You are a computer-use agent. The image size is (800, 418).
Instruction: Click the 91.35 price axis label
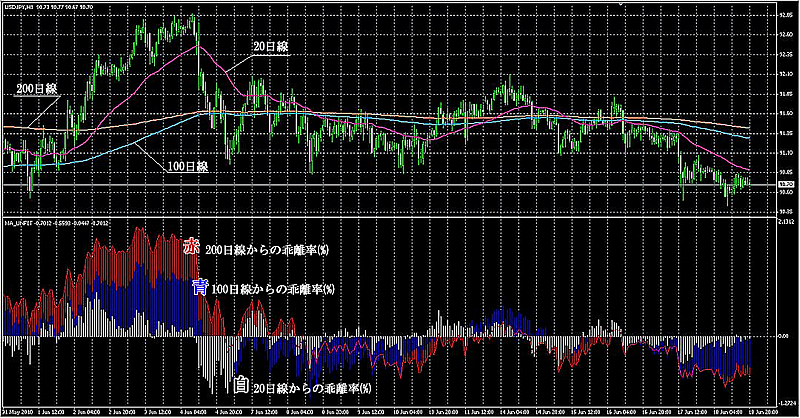pos(786,133)
